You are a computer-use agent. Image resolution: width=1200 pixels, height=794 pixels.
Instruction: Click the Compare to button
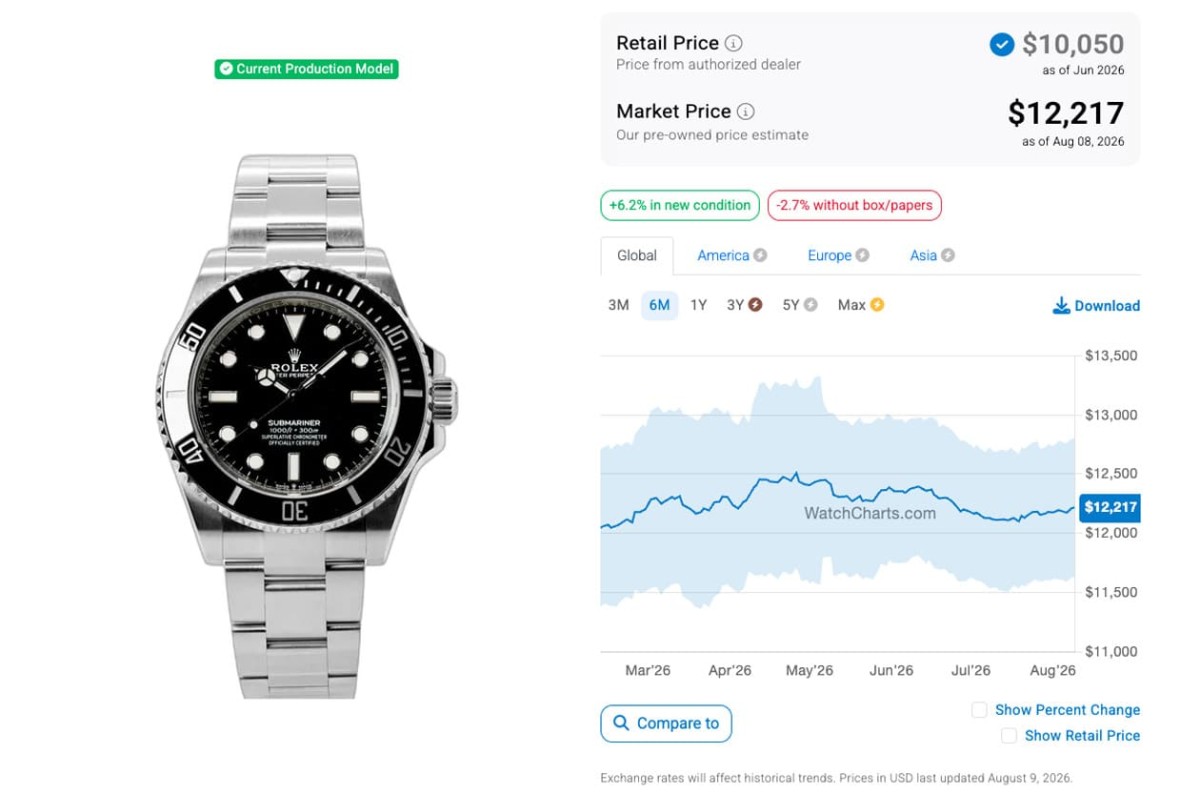pos(666,723)
